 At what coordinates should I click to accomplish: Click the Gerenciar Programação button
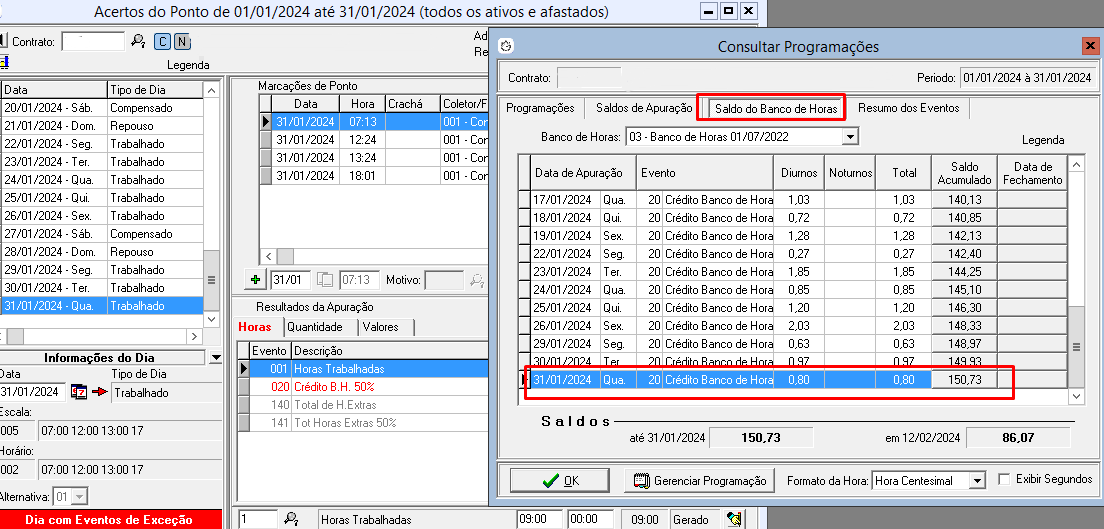click(x=699, y=481)
